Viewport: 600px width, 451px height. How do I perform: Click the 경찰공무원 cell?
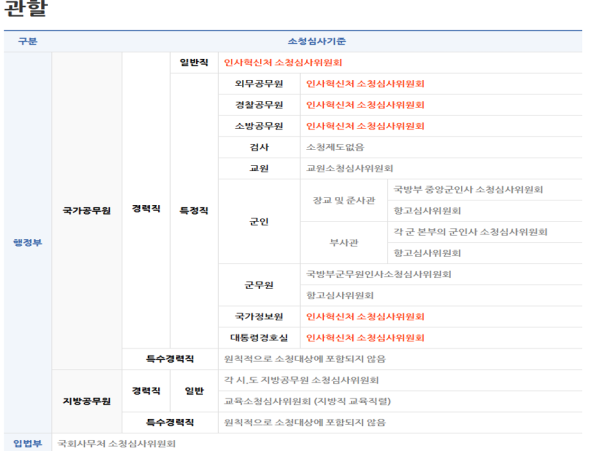pyautogui.click(x=259, y=105)
